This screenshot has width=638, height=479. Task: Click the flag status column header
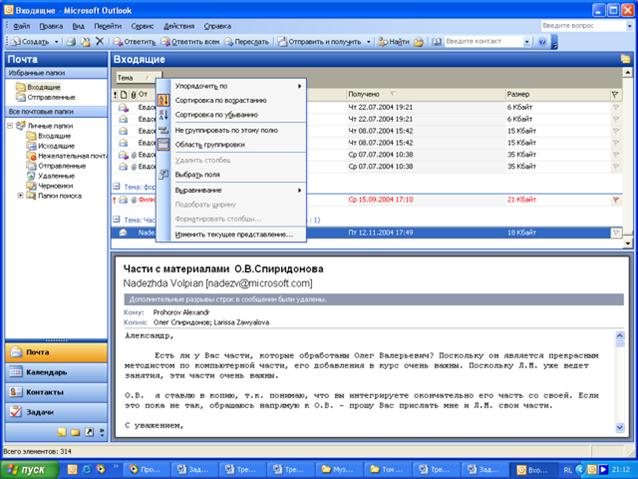(x=615, y=94)
